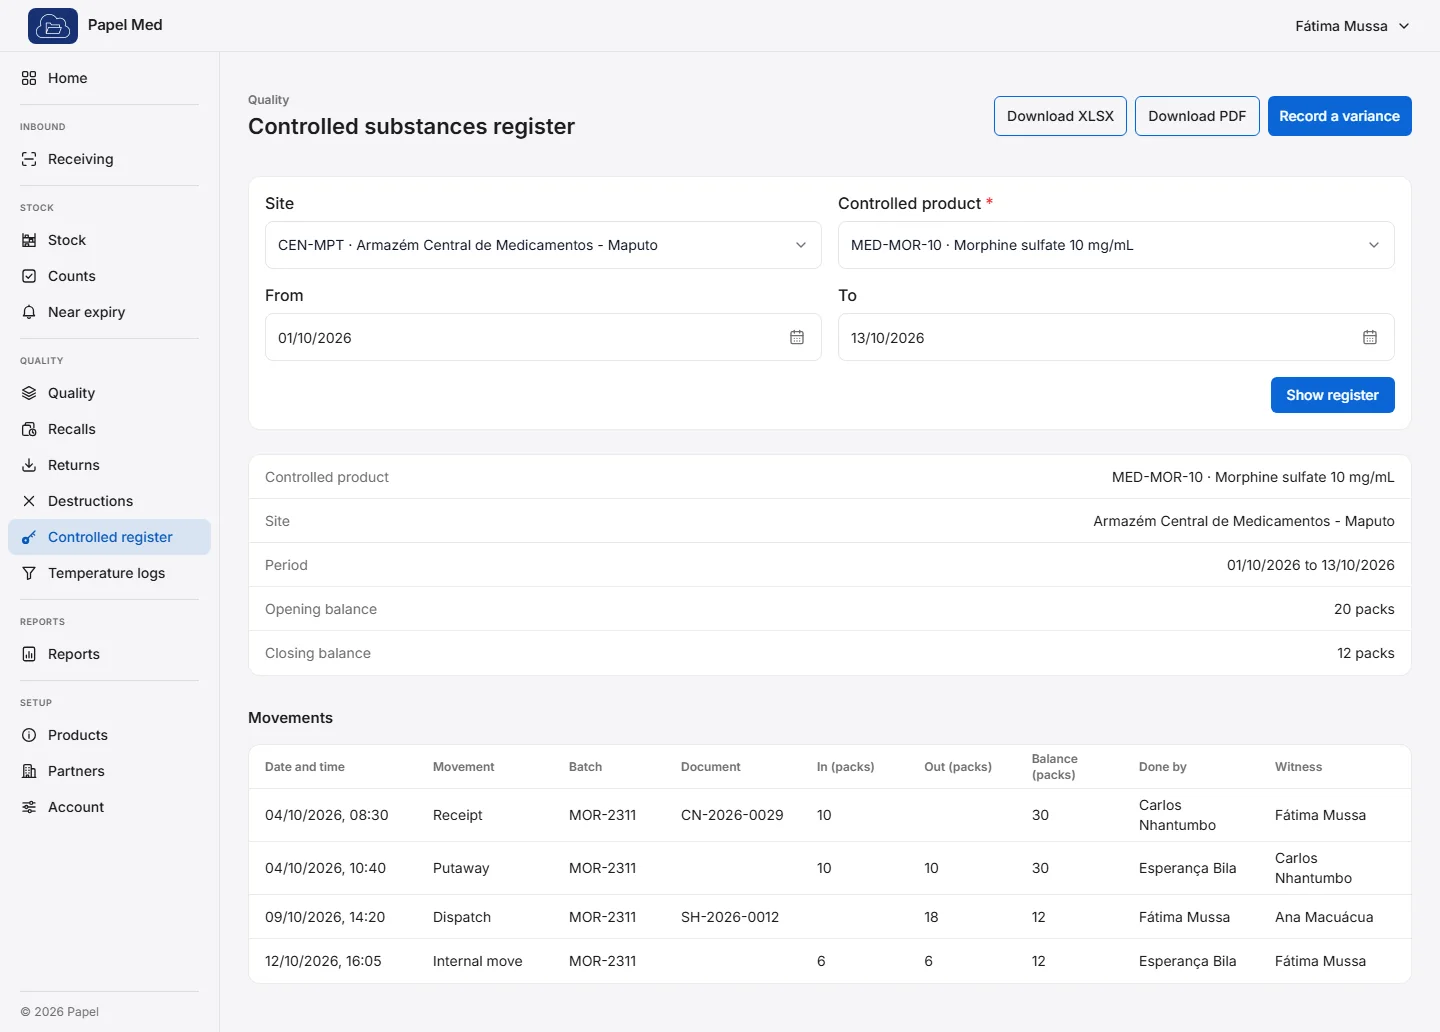
Task: Open the Destructions page
Action: pos(109,501)
